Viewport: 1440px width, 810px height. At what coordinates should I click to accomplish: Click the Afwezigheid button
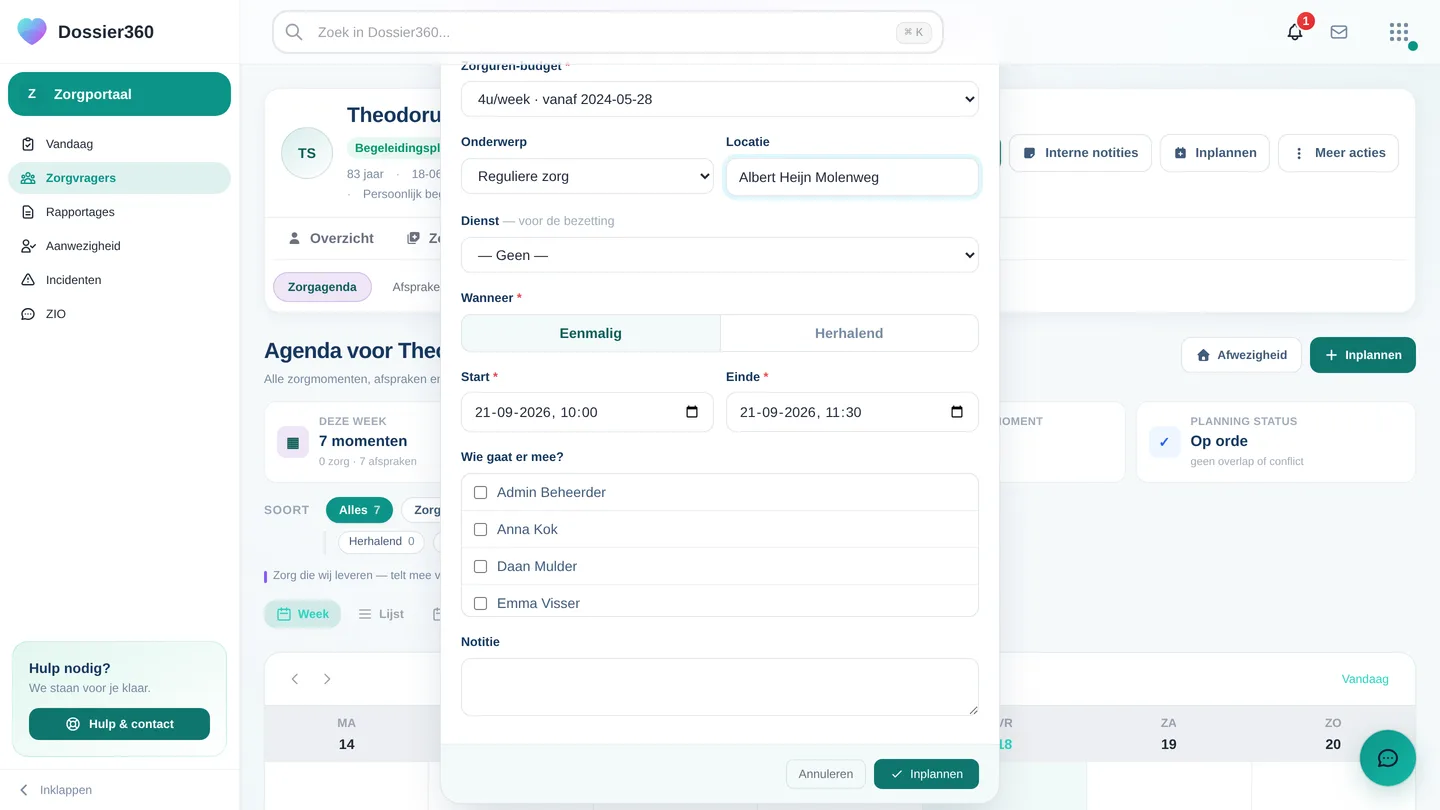click(1241, 355)
